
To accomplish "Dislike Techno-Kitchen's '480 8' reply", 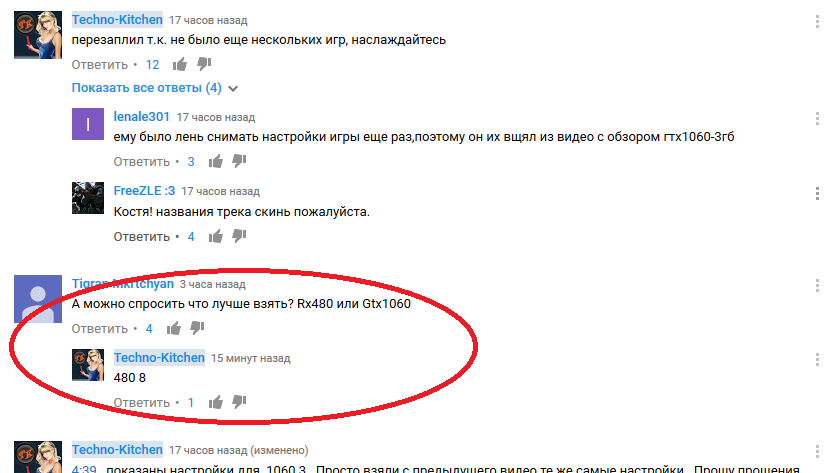I will click(x=239, y=402).
